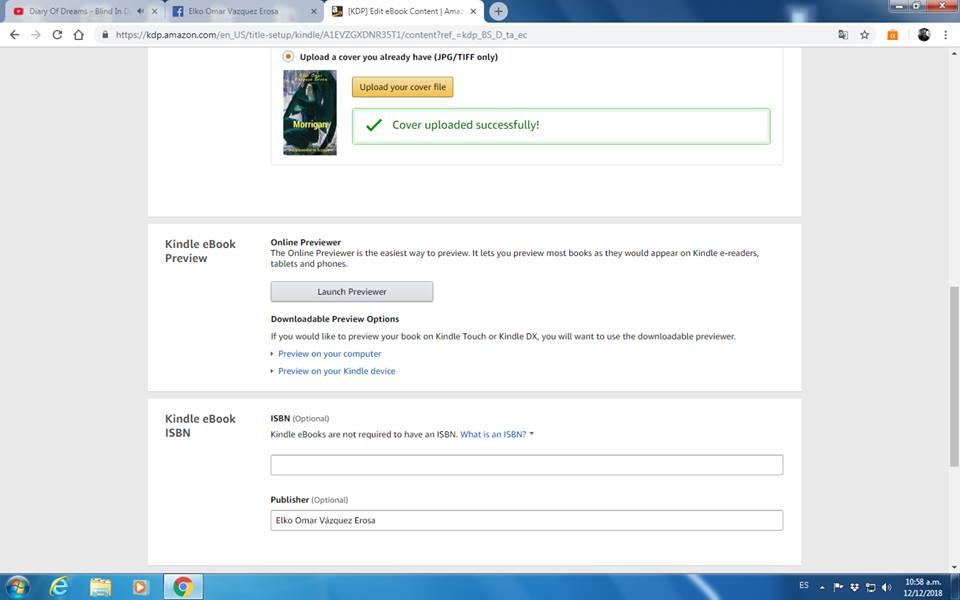Expand 'What is an ISBN?' dropdown
The height and width of the screenshot is (600, 960).
click(x=497, y=434)
